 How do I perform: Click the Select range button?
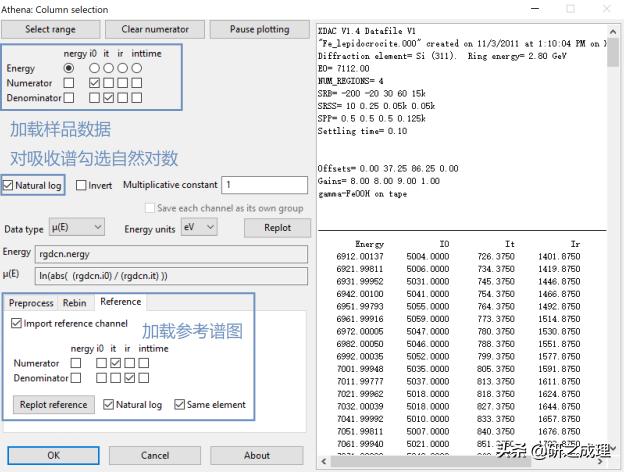51,29
